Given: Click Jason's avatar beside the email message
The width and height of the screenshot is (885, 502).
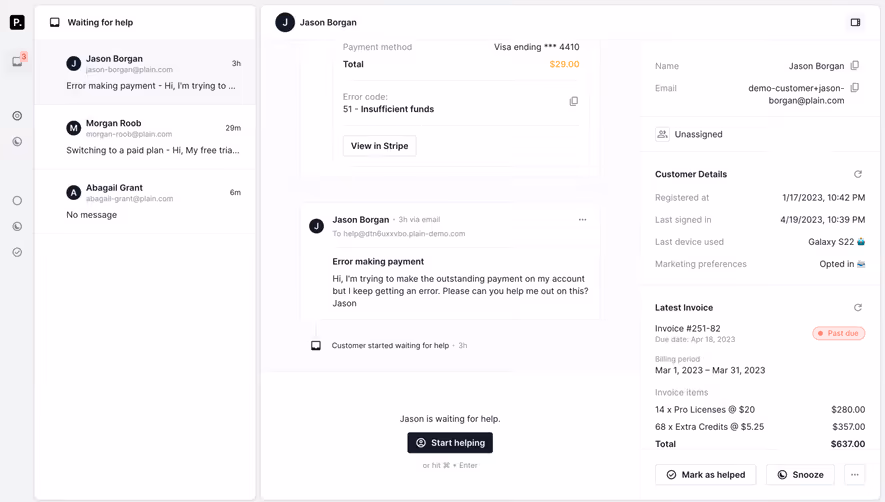Looking at the screenshot, I should (x=316, y=226).
